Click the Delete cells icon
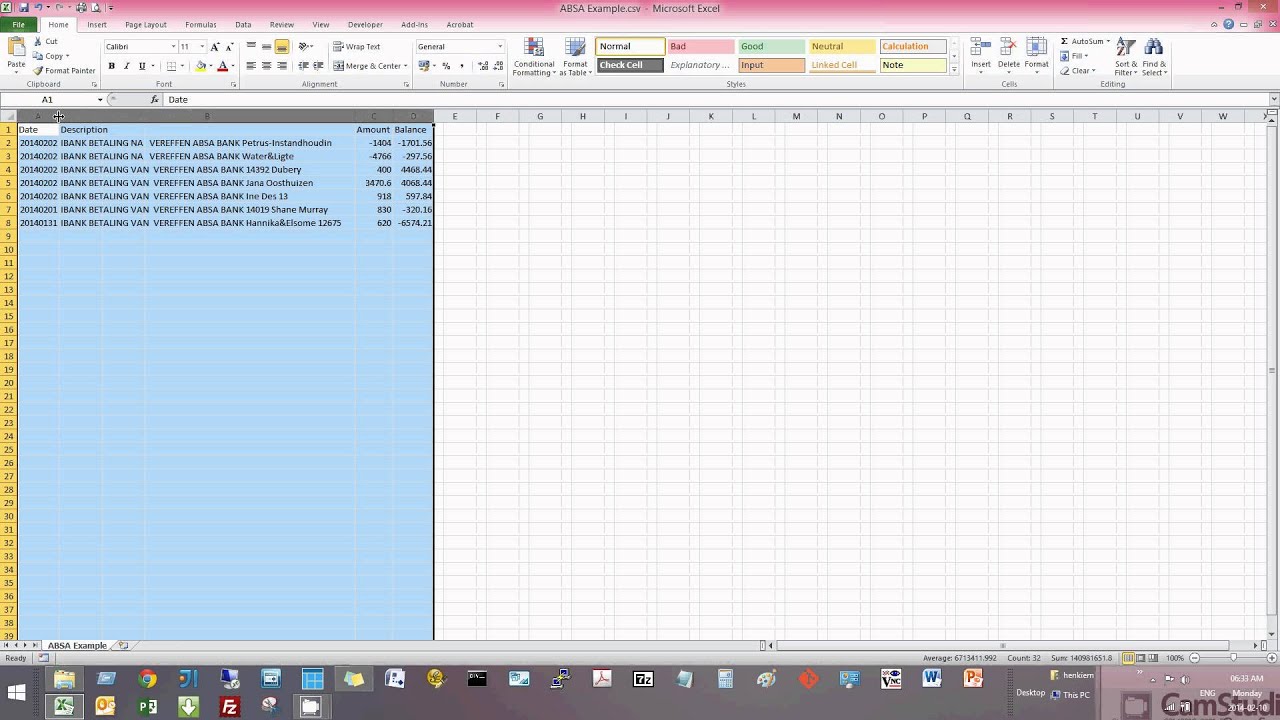1280x720 pixels. coord(1008,48)
